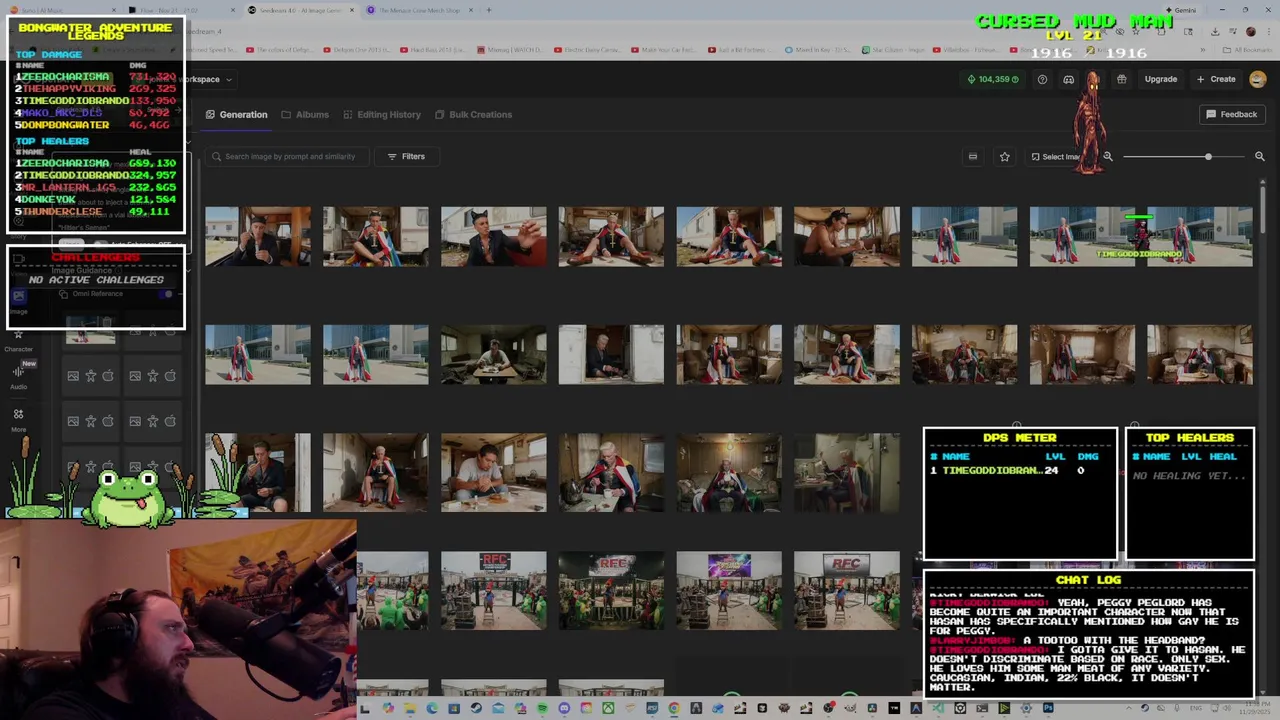Open the thumbnail of man beside white door
This screenshot has height=720, width=1280.
pyautogui.click(x=611, y=354)
